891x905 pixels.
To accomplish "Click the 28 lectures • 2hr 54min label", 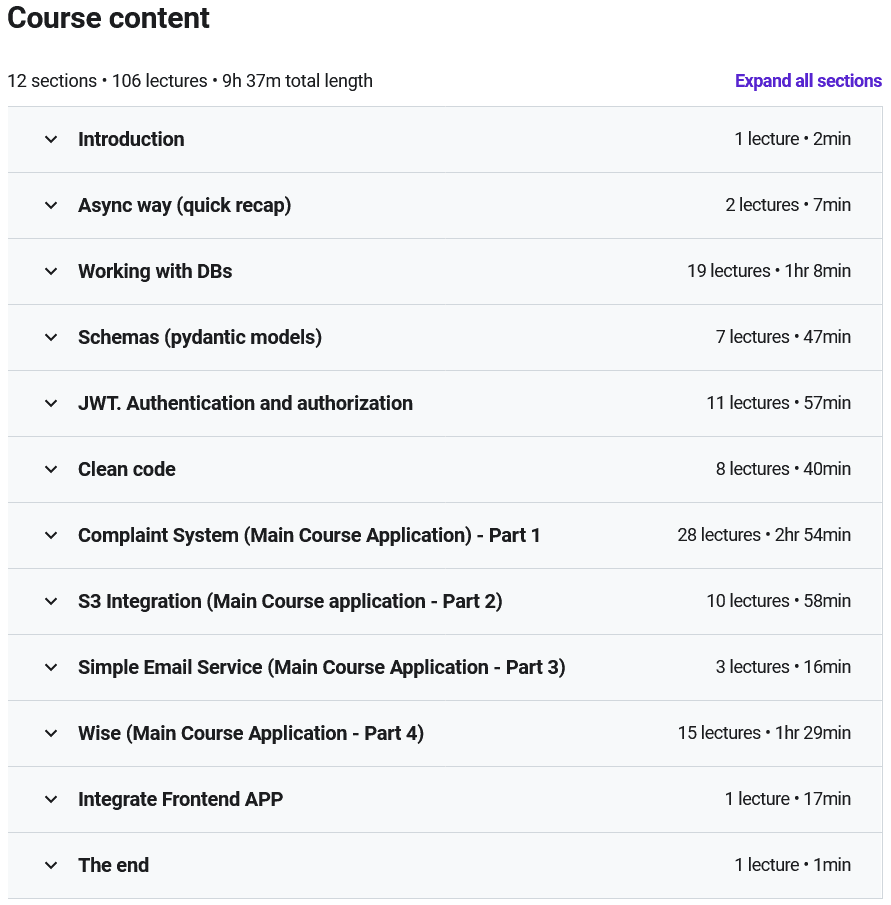I will tap(764, 535).
